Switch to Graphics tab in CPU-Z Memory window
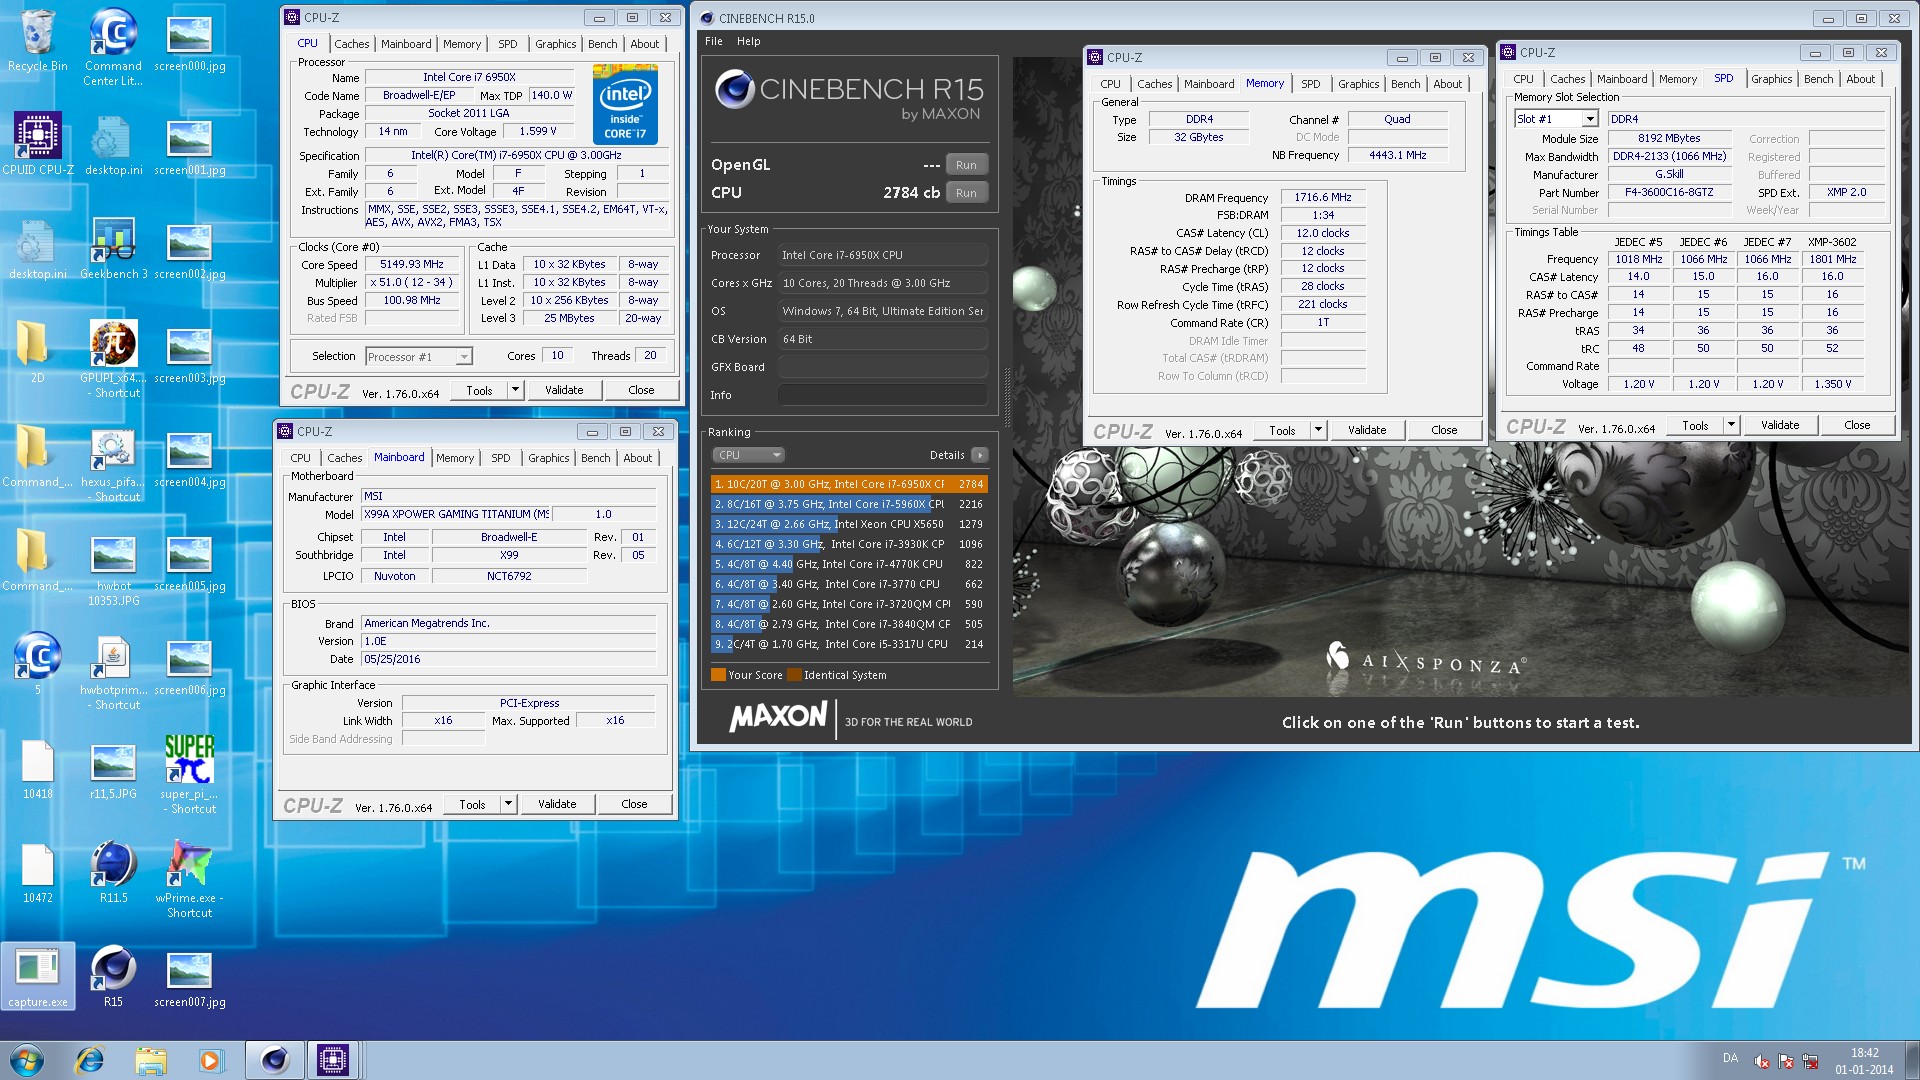The height and width of the screenshot is (1080, 1920). [1358, 84]
